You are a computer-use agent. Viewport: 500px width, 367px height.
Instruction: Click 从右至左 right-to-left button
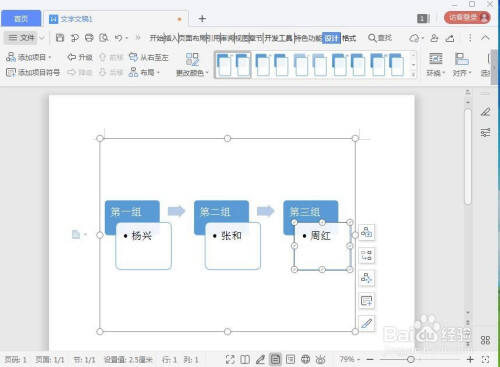coord(148,57)
